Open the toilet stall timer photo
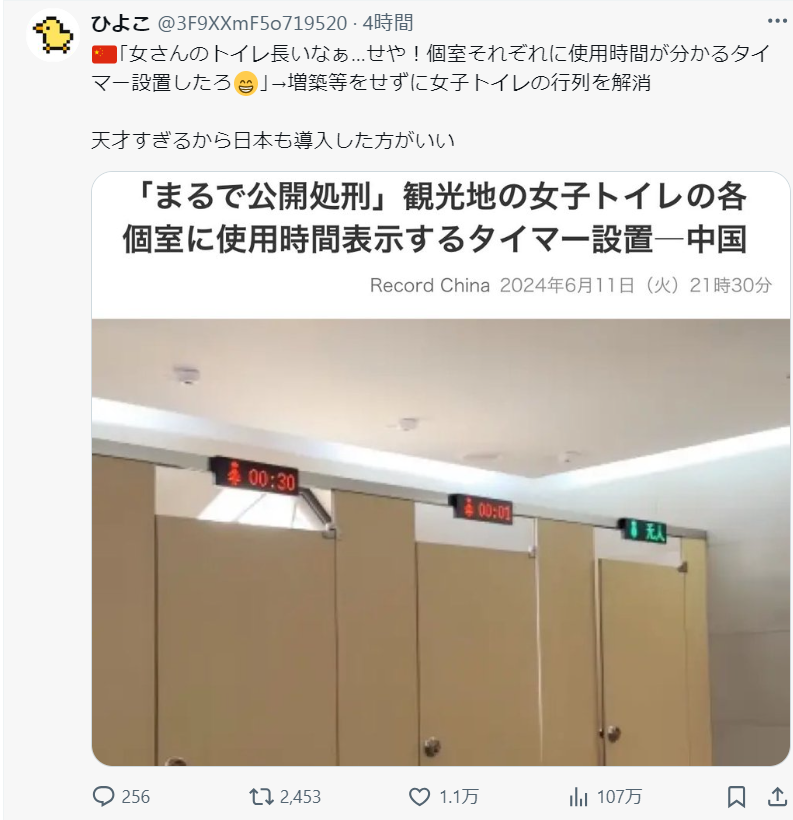Screen dimensions: 793x820 point(440,542)
